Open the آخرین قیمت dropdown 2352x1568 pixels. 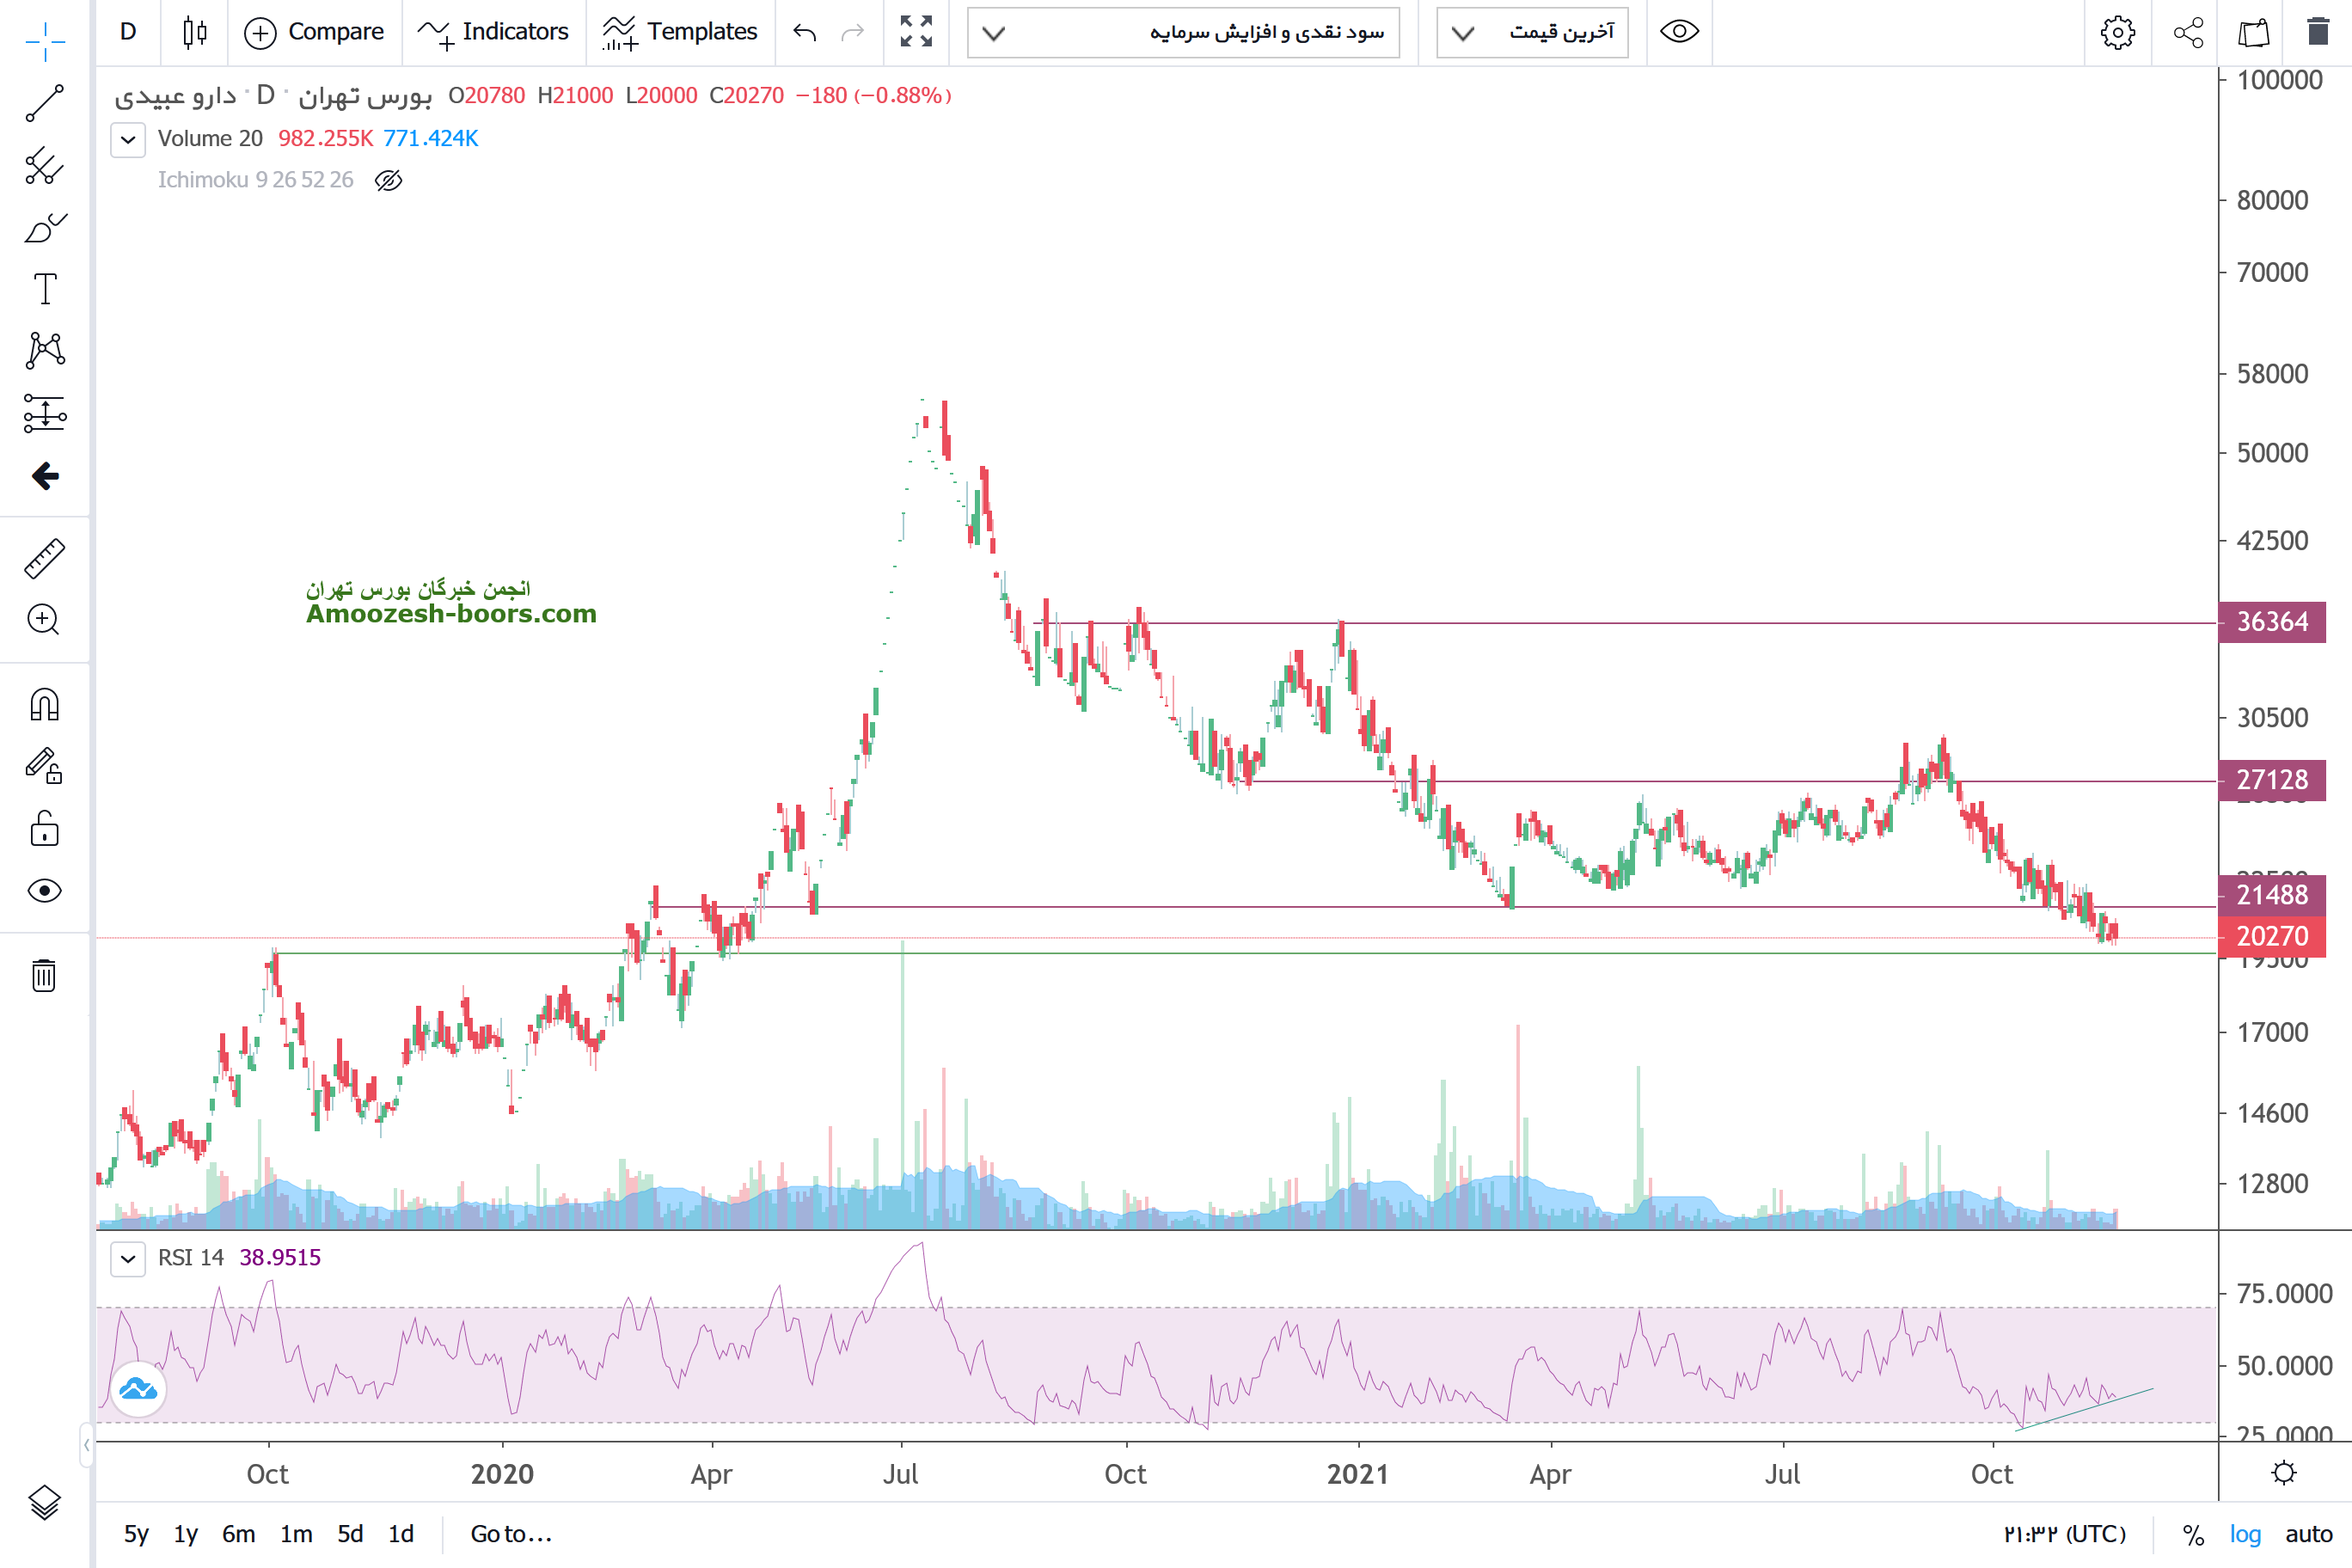pyautogui.click(x=1532, y=32)
